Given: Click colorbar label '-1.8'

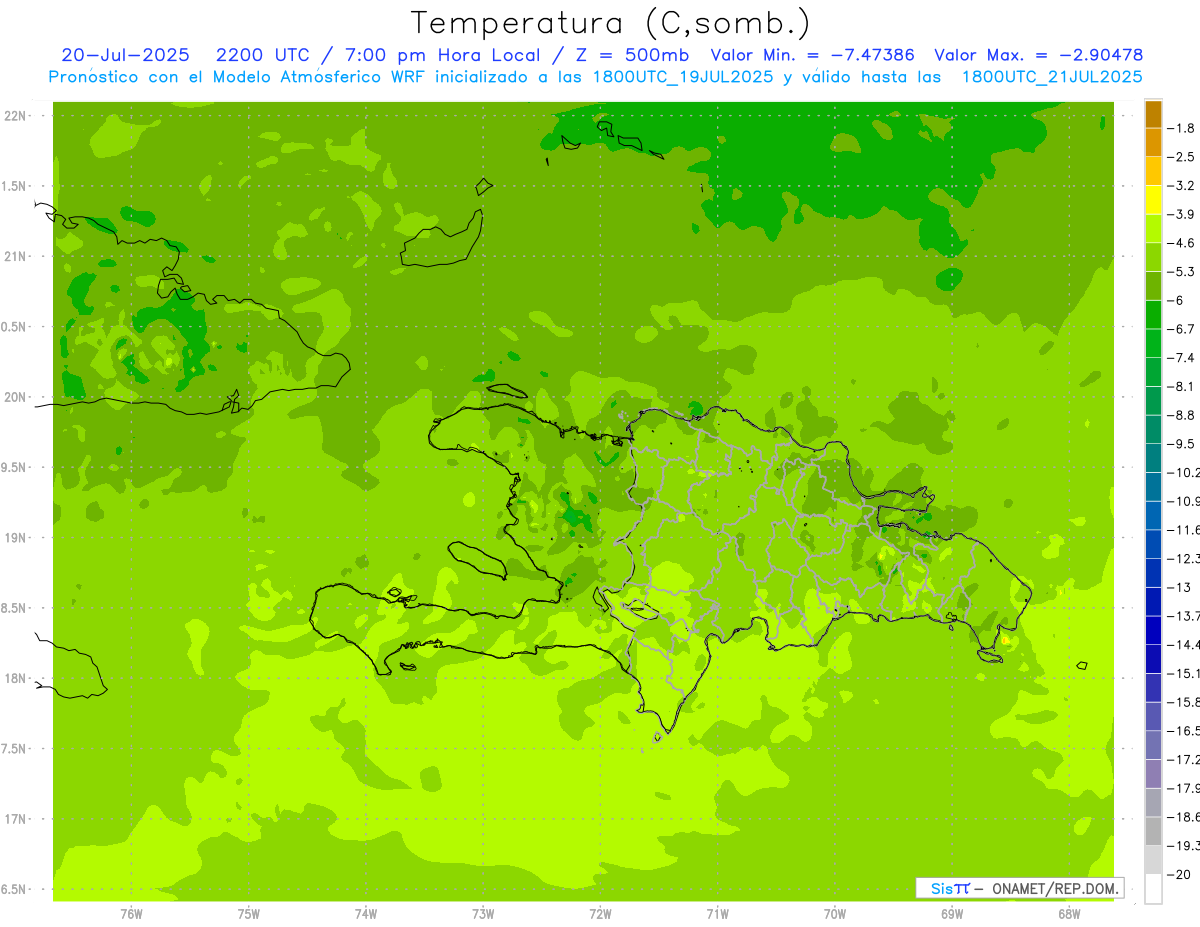Looking at the screenshot, I should [1180, 128].
